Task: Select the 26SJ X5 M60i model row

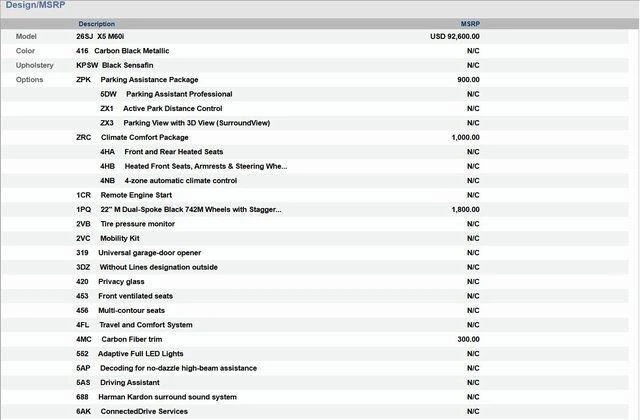Action: pos(108,36)
